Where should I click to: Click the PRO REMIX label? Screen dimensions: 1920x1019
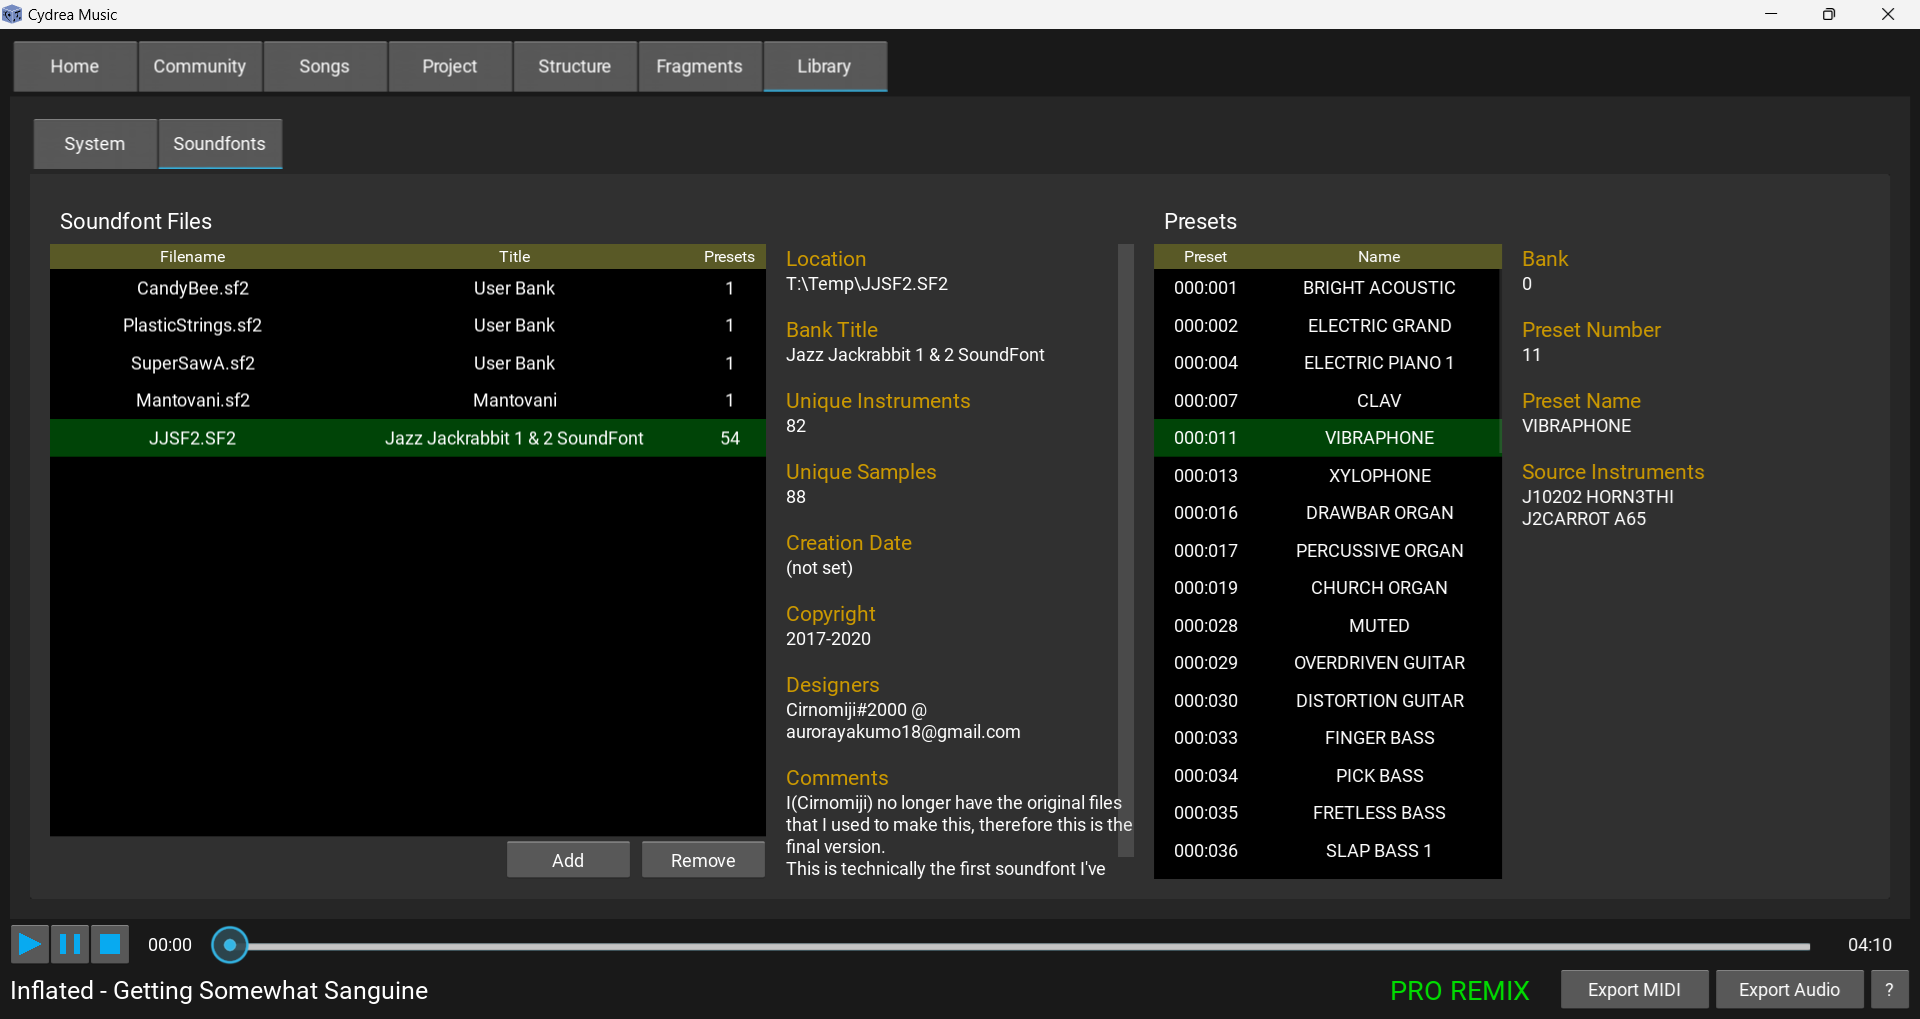point(1460,991)
